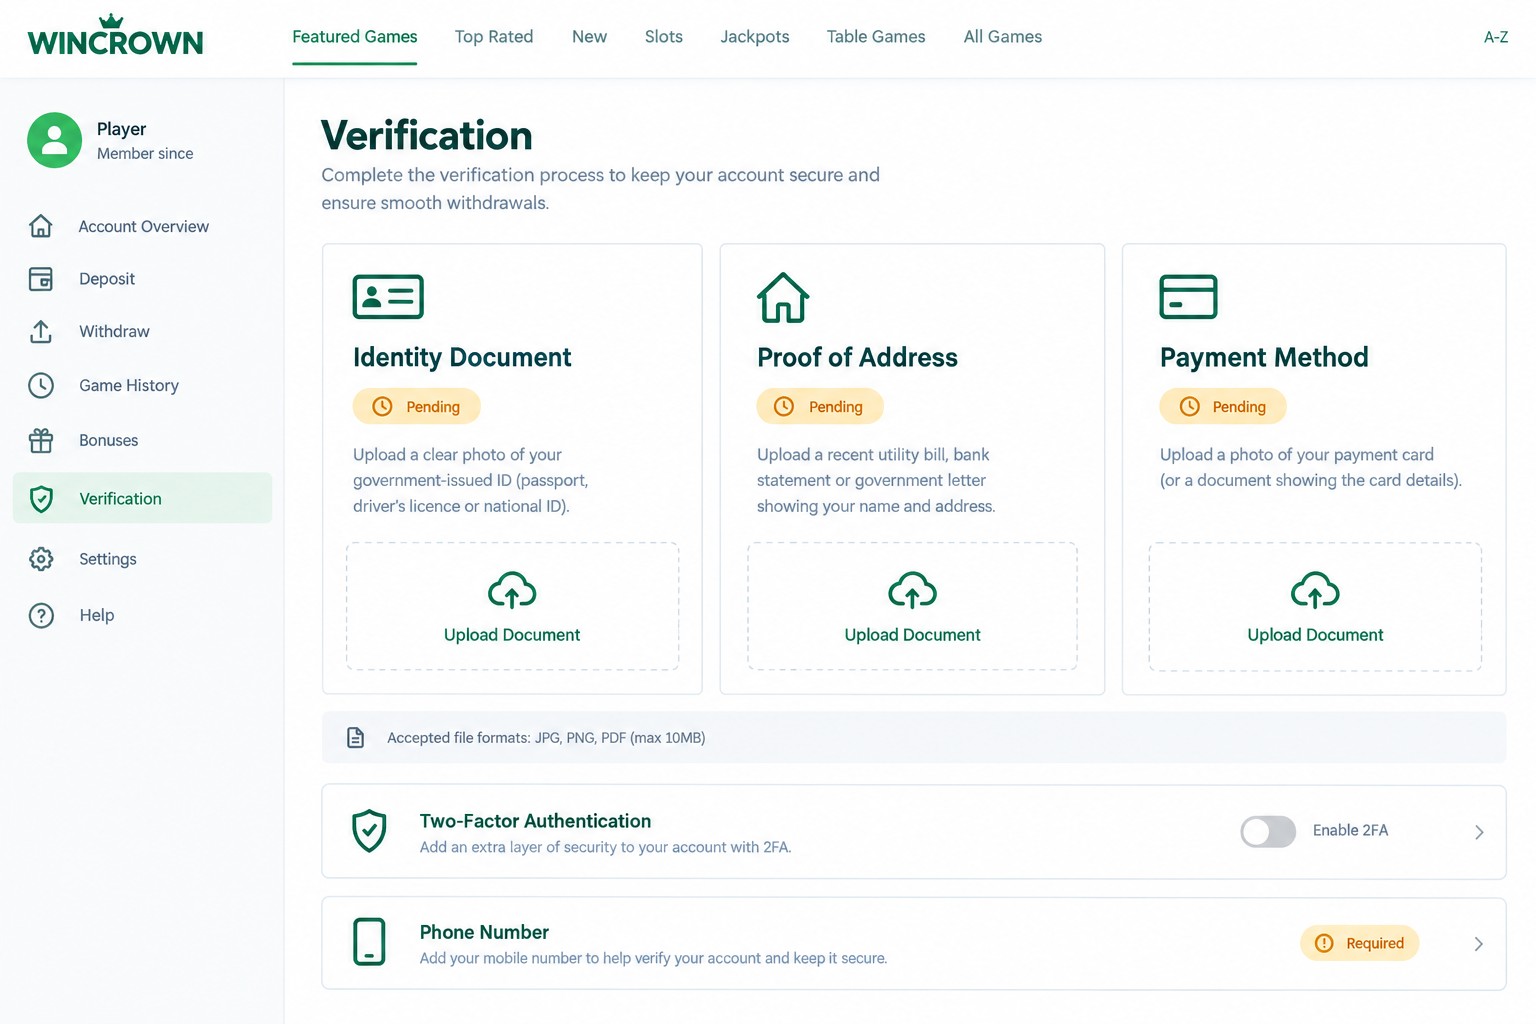1536x1024 pixels.
Task: Click the Bonuses gift icon
Action: point(41,440)
